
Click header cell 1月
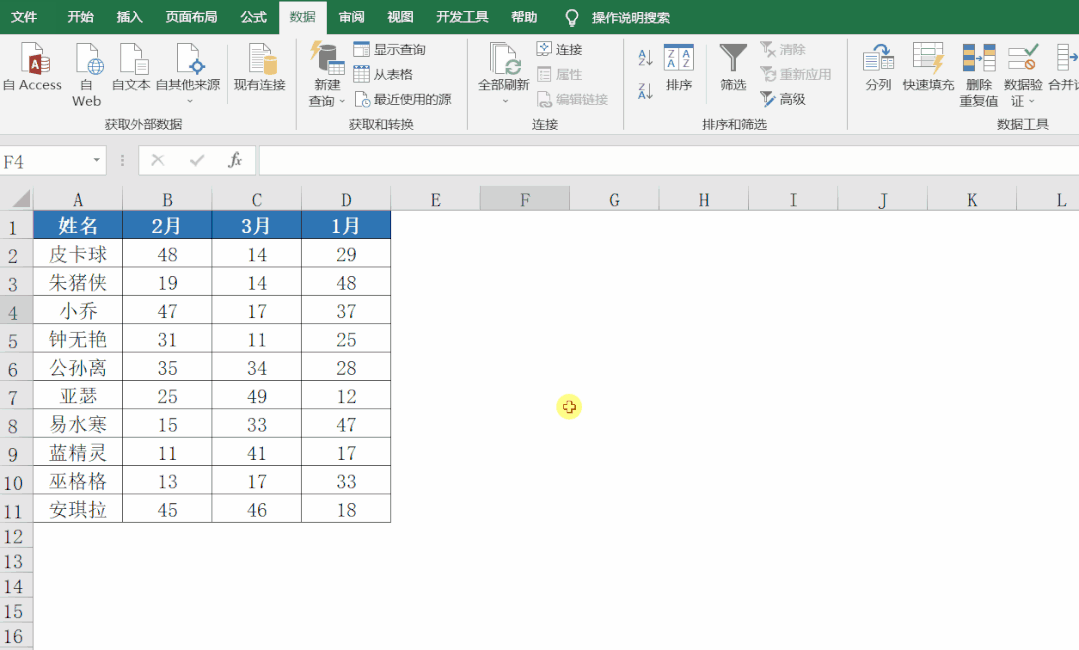[x=346, y=226]
